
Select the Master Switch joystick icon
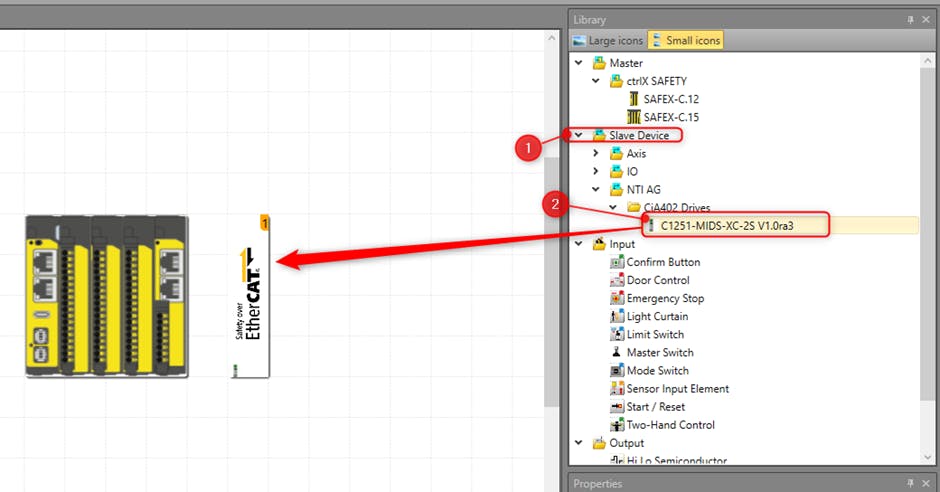click(x=617, y=352)
